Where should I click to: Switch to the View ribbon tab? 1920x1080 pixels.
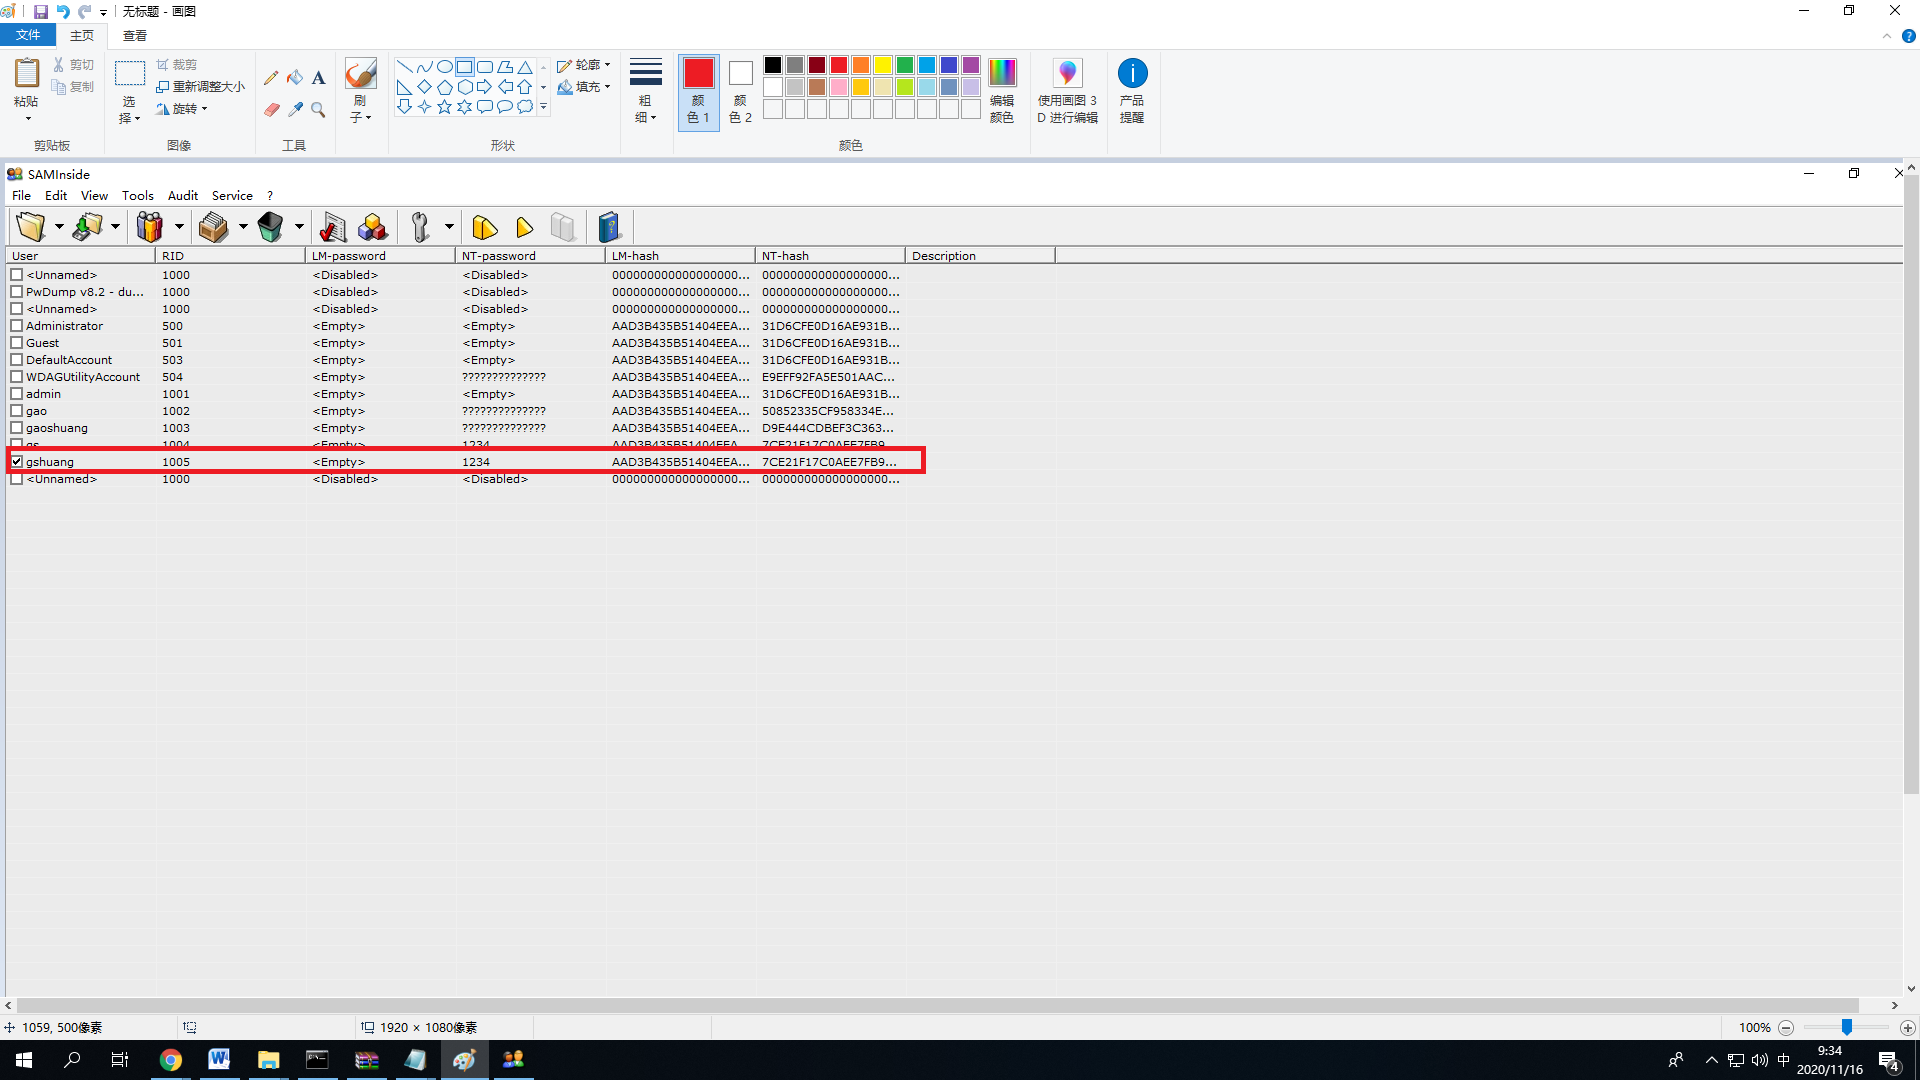click(x=134, y=35)
